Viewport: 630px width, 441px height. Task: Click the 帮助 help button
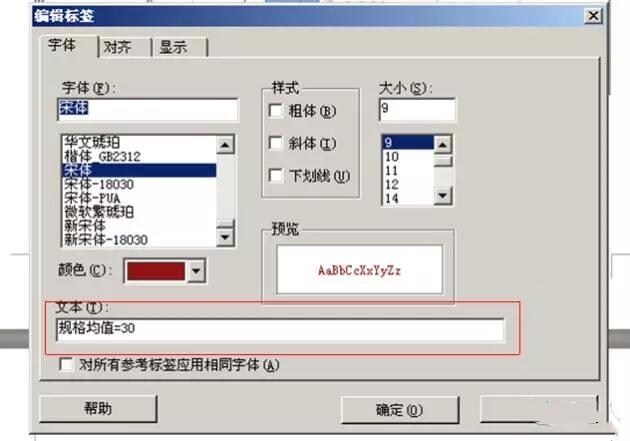(98, 408)
